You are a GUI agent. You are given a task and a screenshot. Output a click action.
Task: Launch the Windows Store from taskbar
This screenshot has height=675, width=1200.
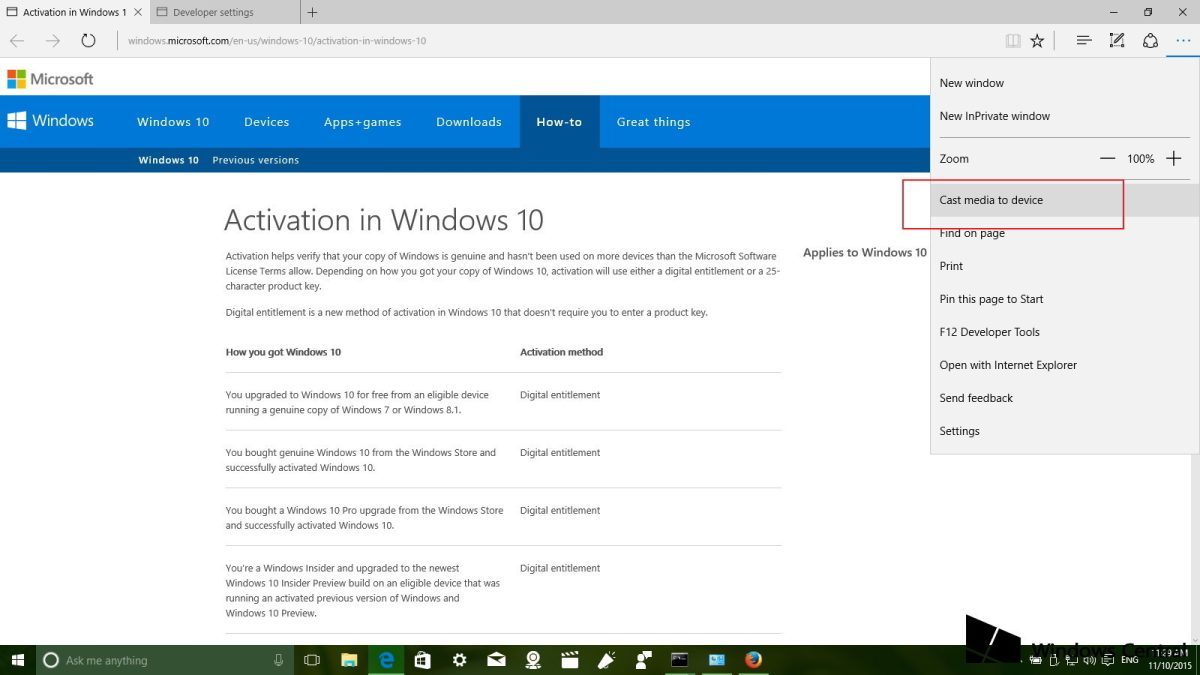point(422,660)
